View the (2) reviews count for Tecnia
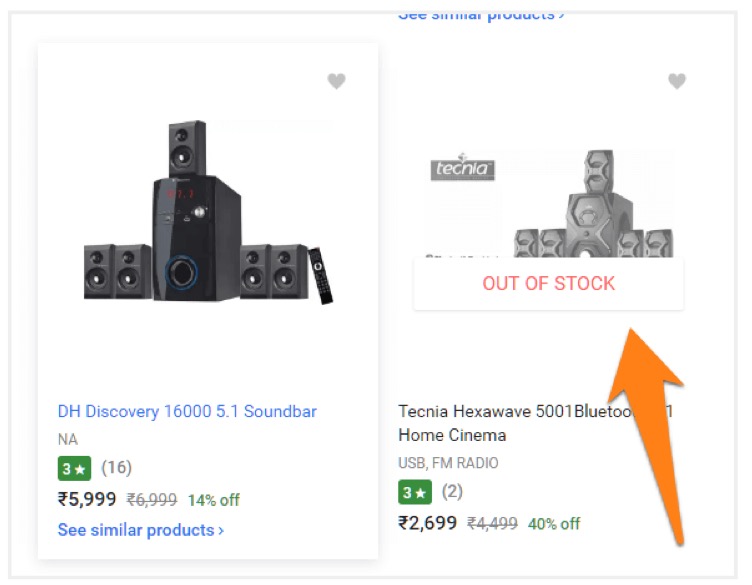The image size is (752, 585). click(452, 491)
